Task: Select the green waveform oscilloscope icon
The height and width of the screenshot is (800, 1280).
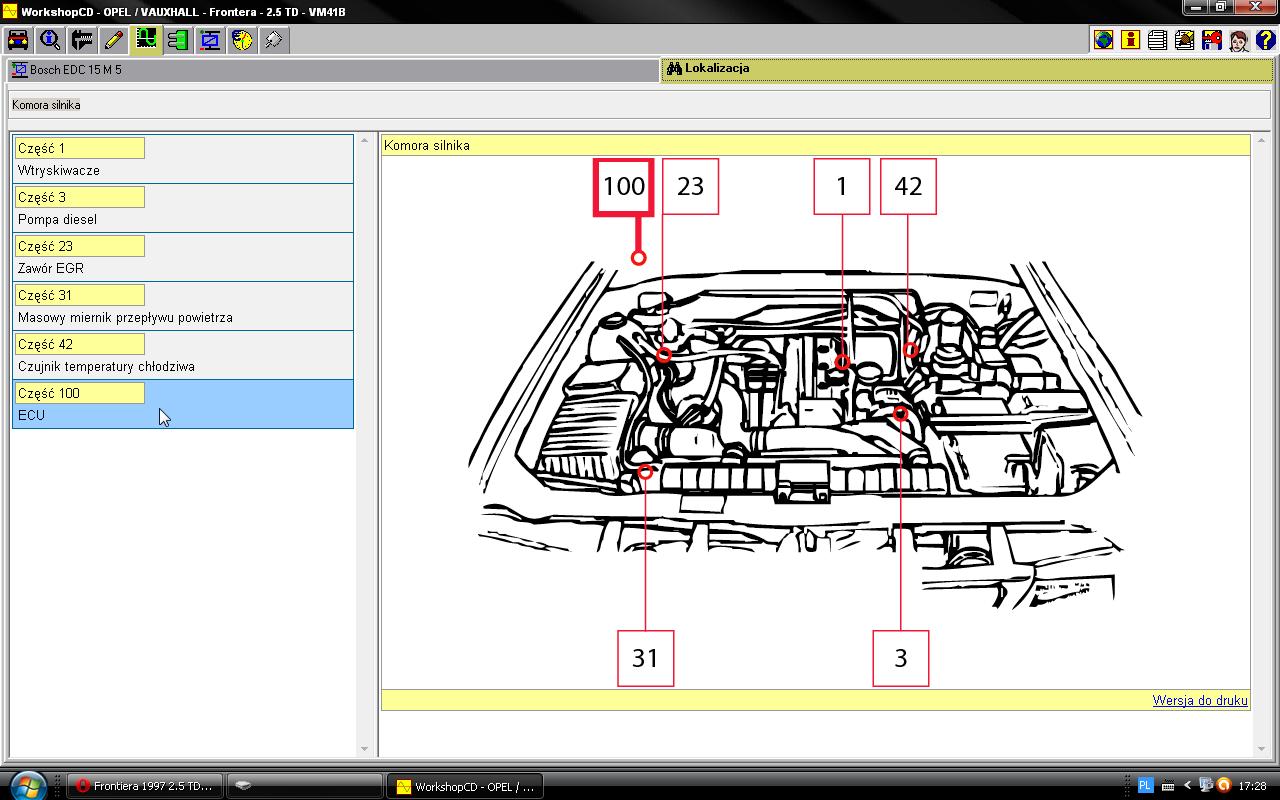Action: click(x=146, y=40)
